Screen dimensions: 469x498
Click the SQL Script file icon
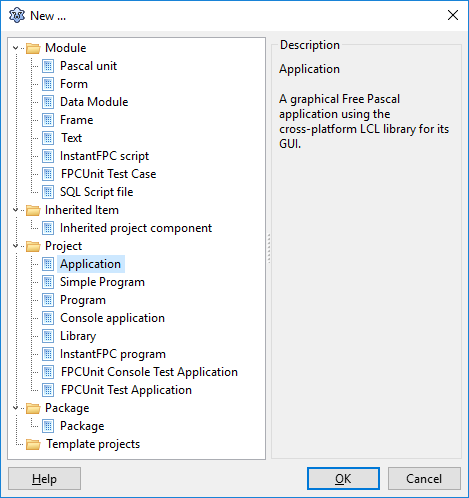click(48, 192)
